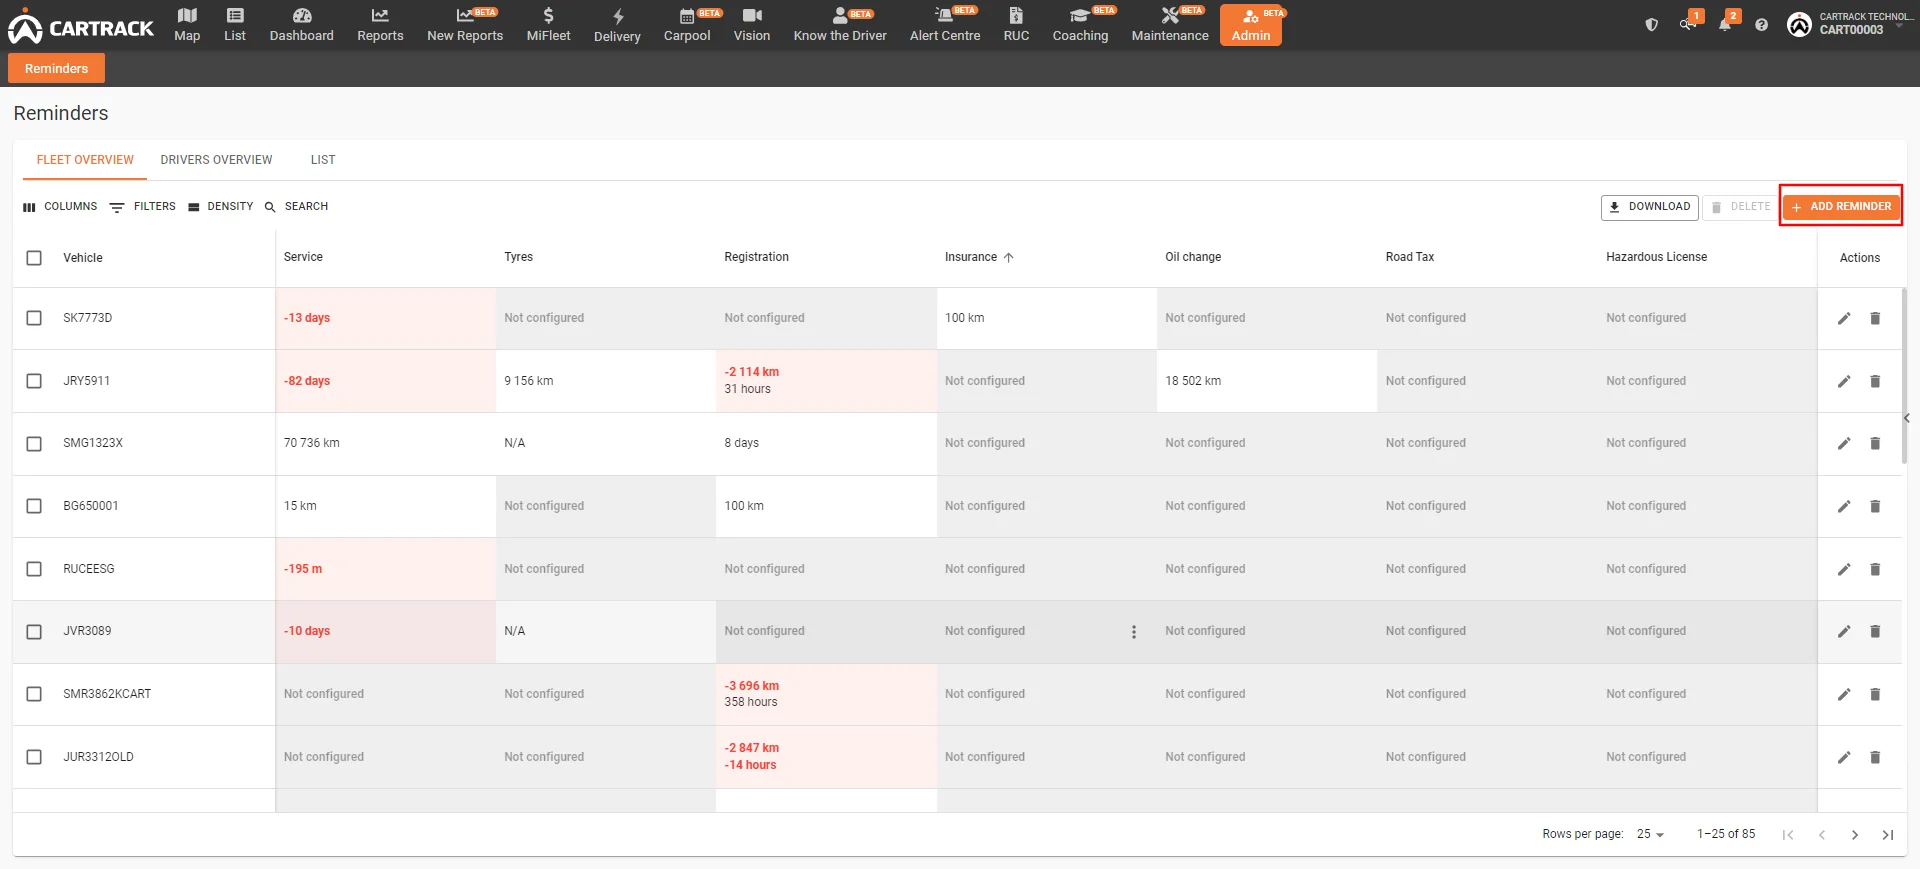The image size is (1920, 869).
Task: Toggle the Insurance column sort arrow
Action: [1009, 258]
